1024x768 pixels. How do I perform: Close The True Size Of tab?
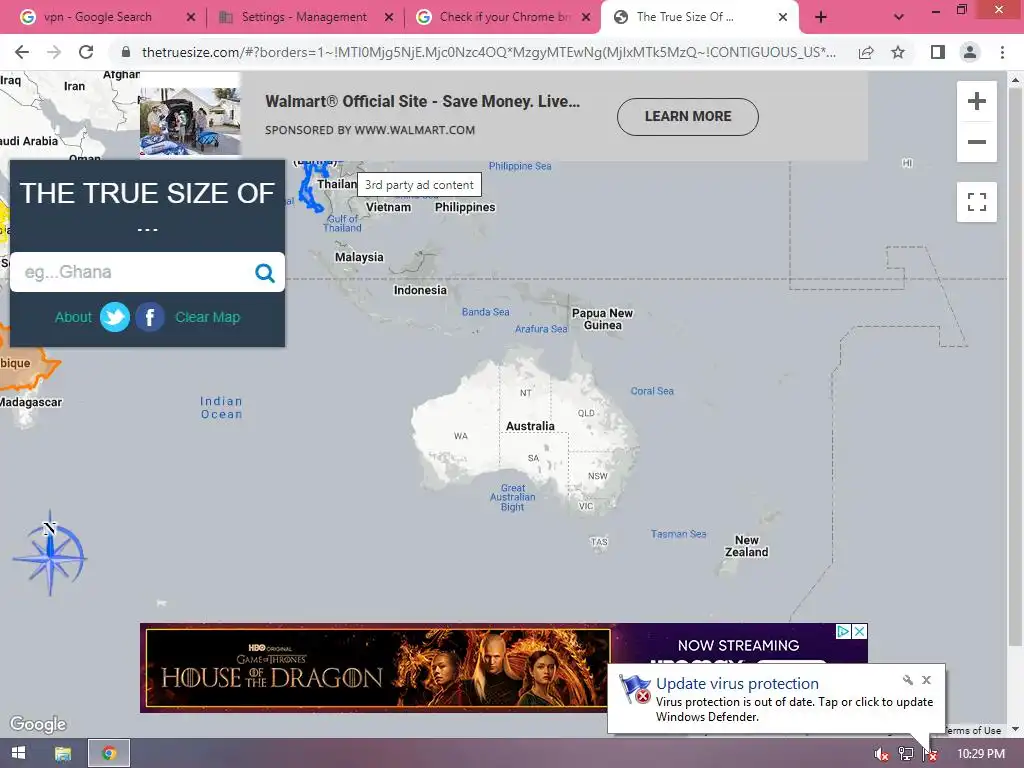point(782,18)
